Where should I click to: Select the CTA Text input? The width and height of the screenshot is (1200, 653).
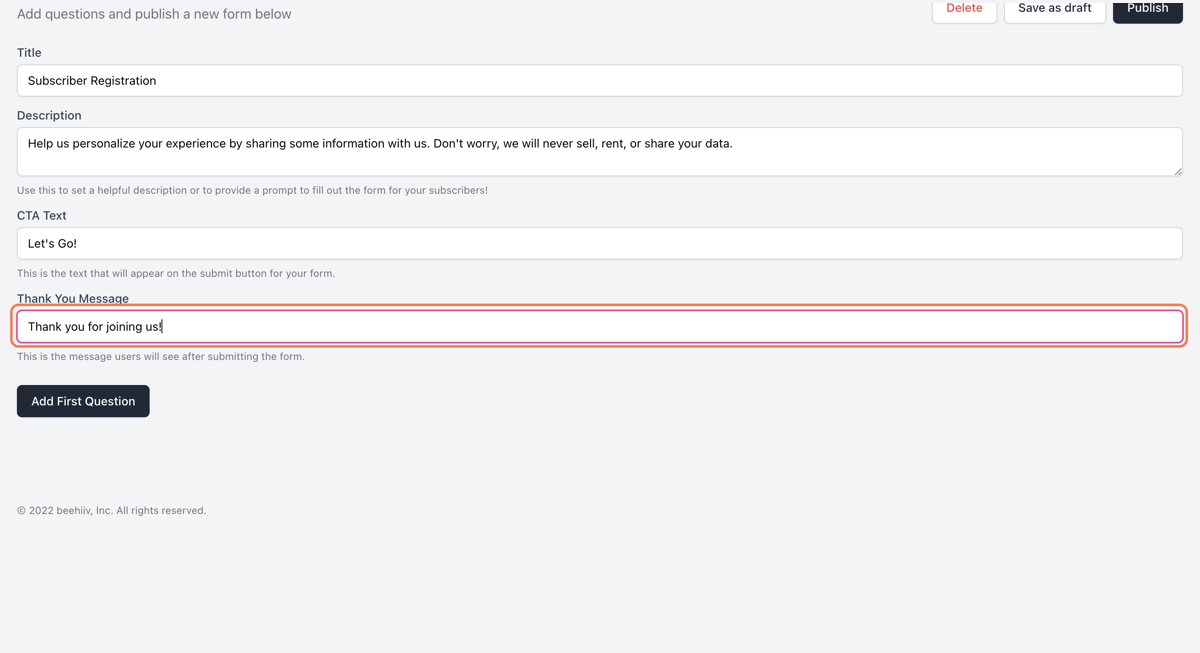[600, 243]
